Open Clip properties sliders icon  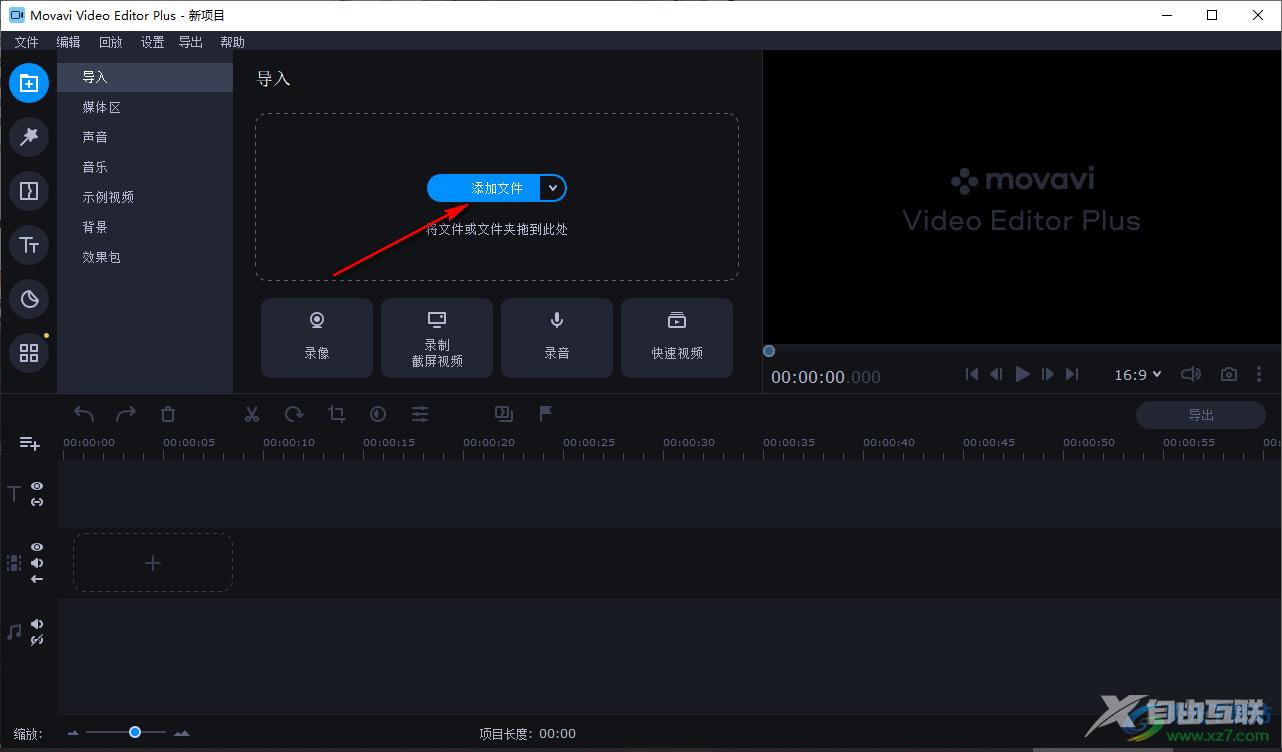click(420, 414)
